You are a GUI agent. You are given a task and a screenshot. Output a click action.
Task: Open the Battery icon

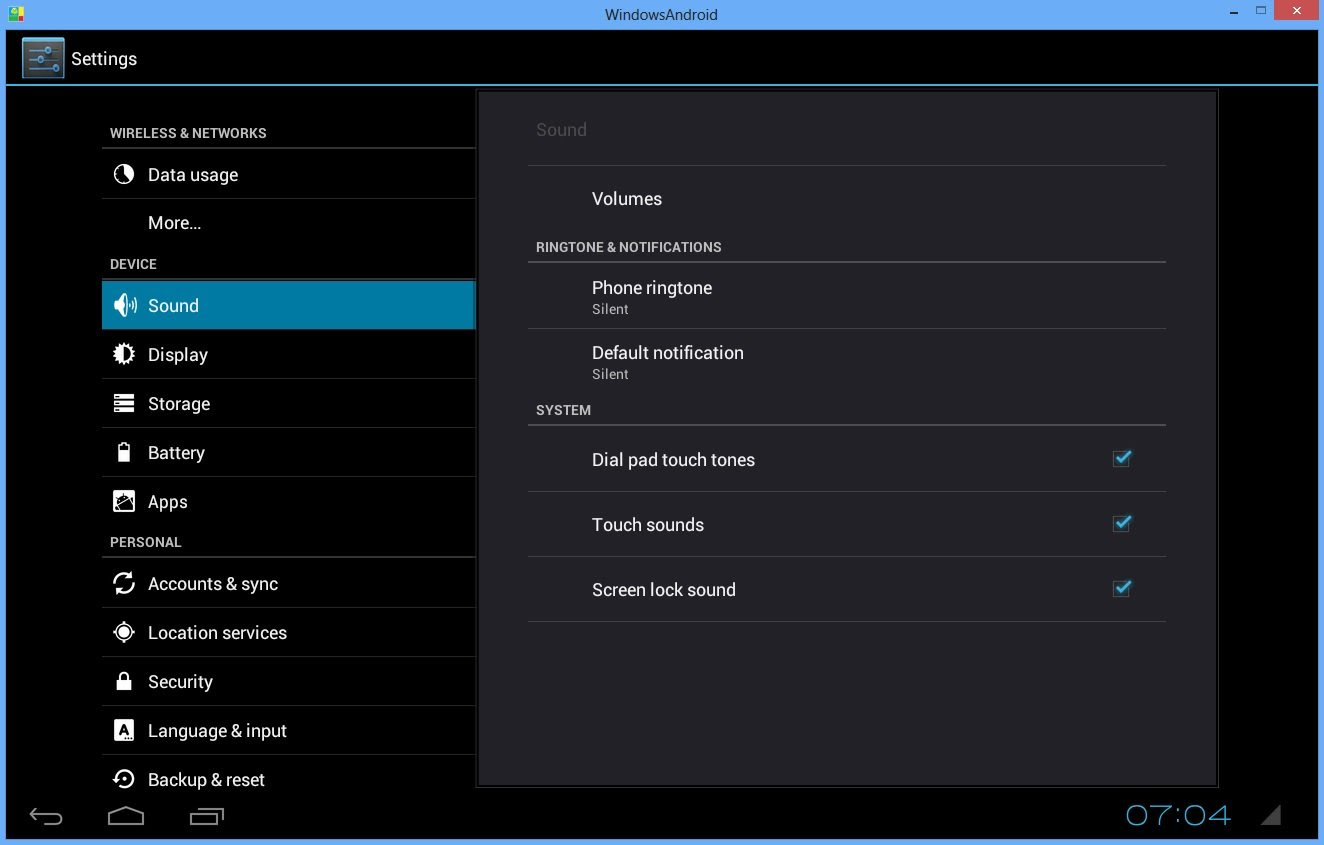tap(123, 452)
